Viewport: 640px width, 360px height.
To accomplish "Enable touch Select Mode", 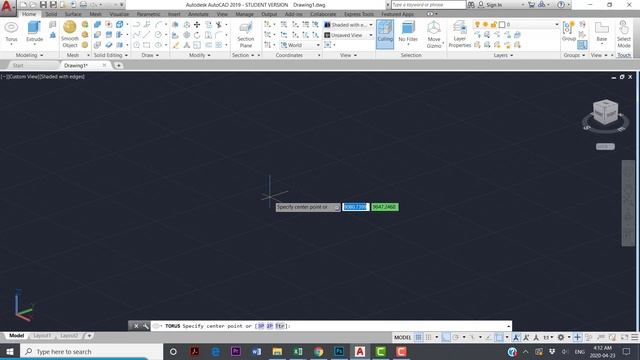I will pos(624,34).
